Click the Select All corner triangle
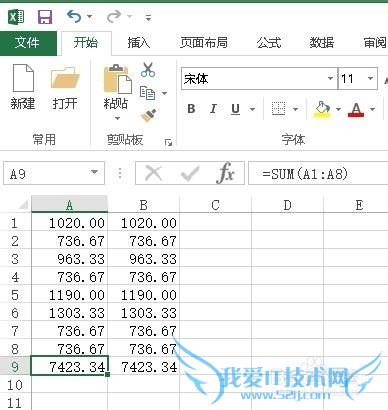The width and height of the screenshot is (388, 410). 22,204
